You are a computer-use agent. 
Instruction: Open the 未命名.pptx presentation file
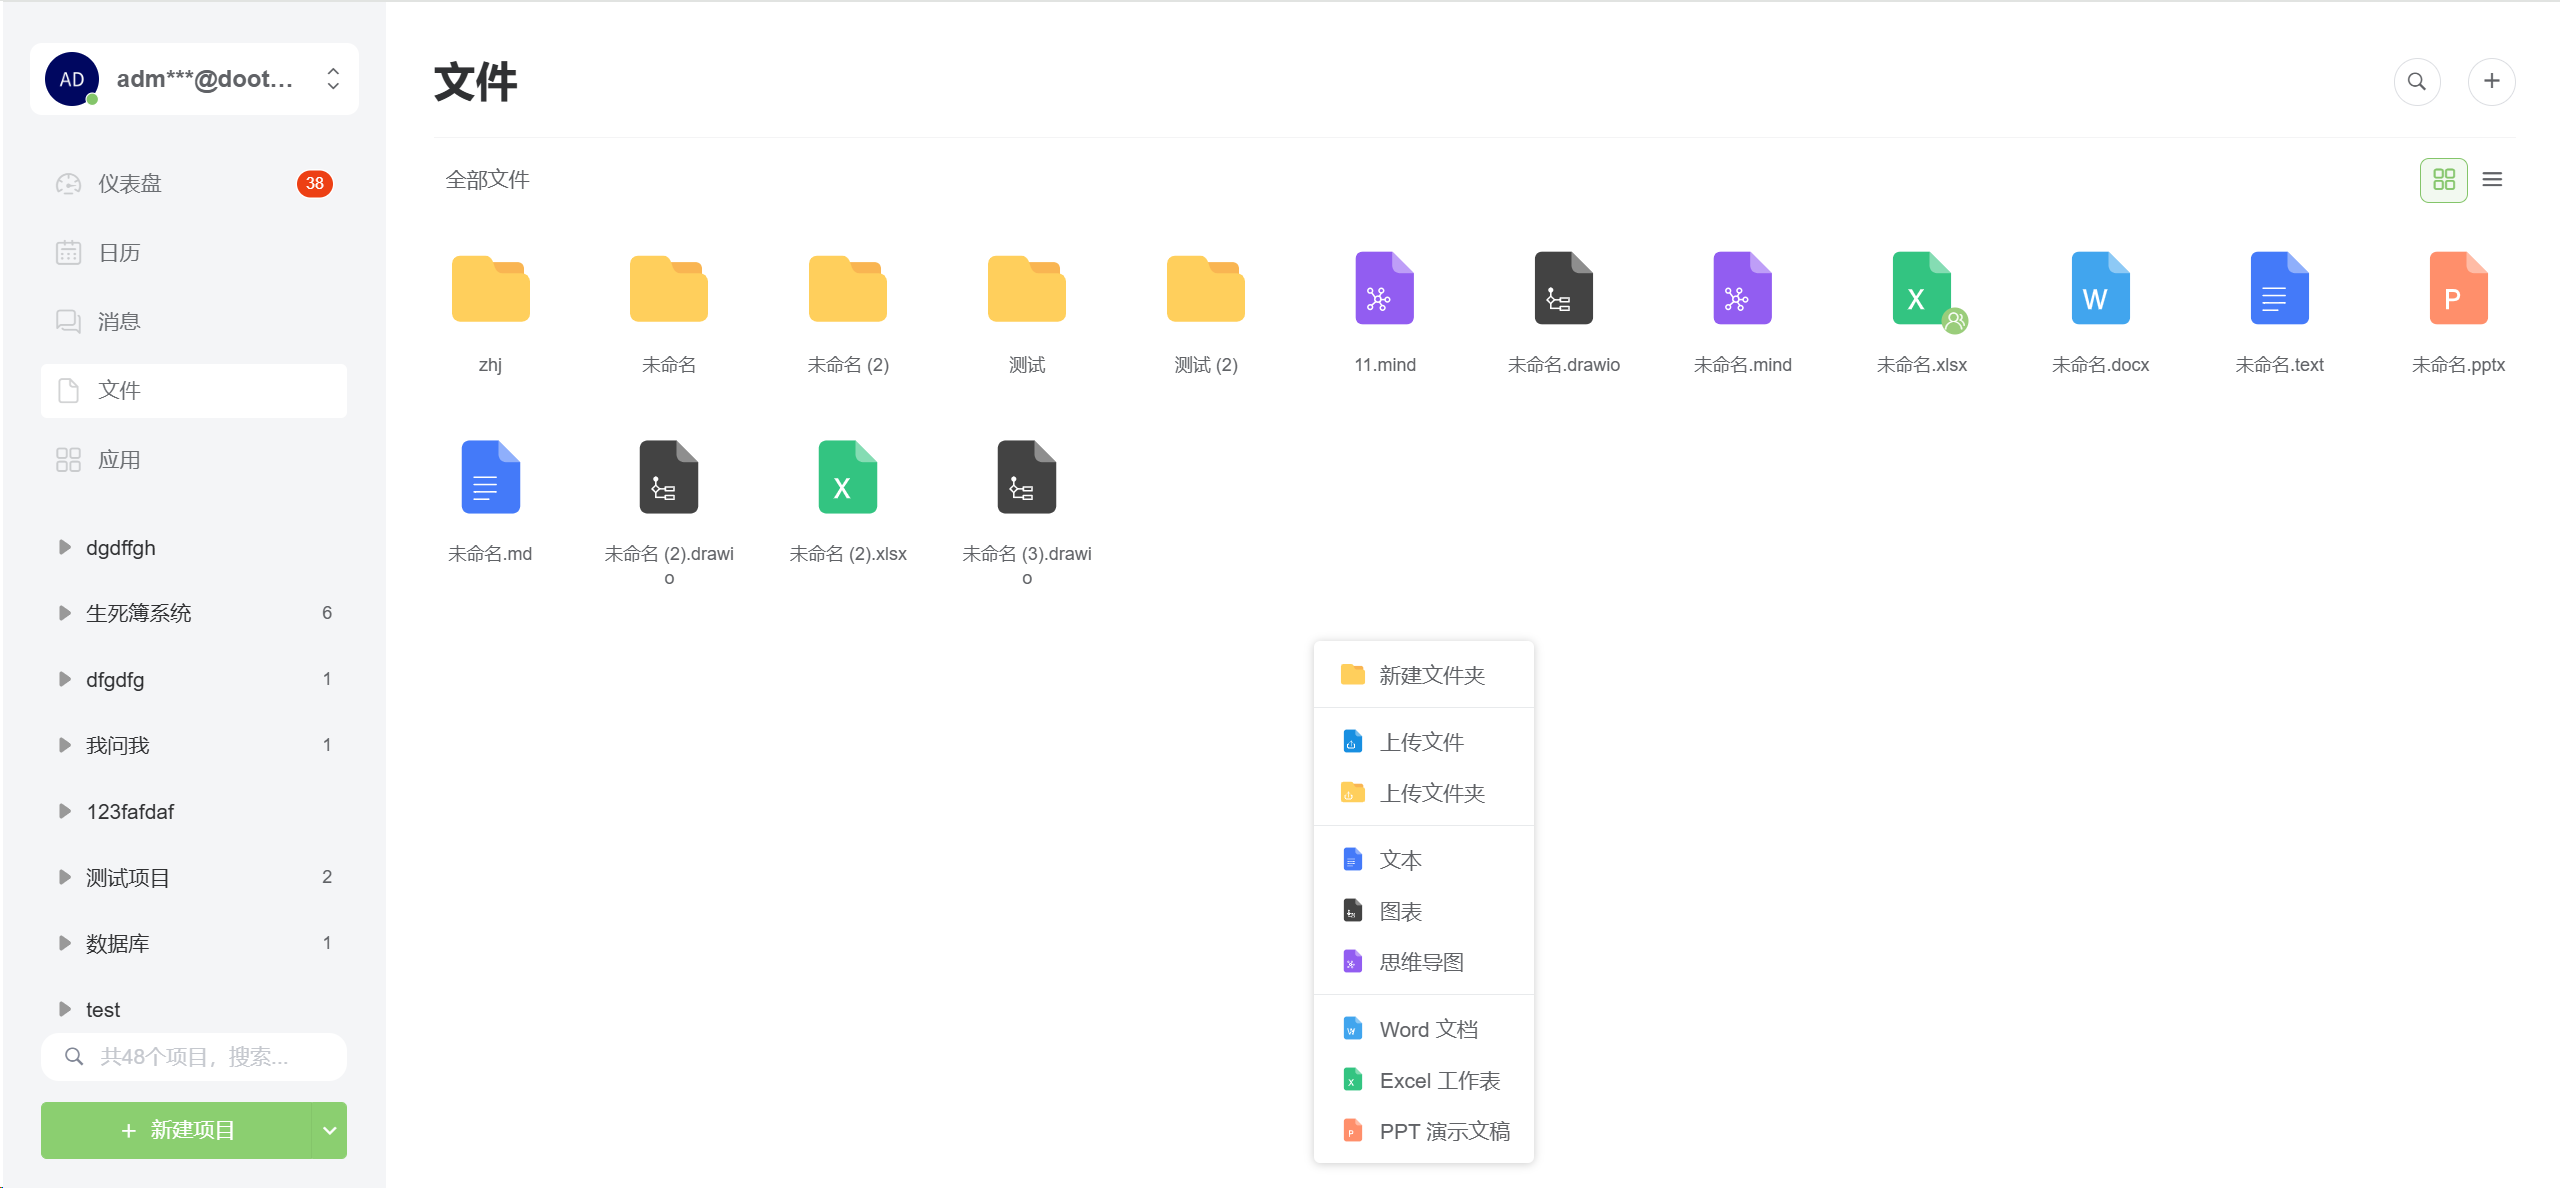[x=2457, y=289]
